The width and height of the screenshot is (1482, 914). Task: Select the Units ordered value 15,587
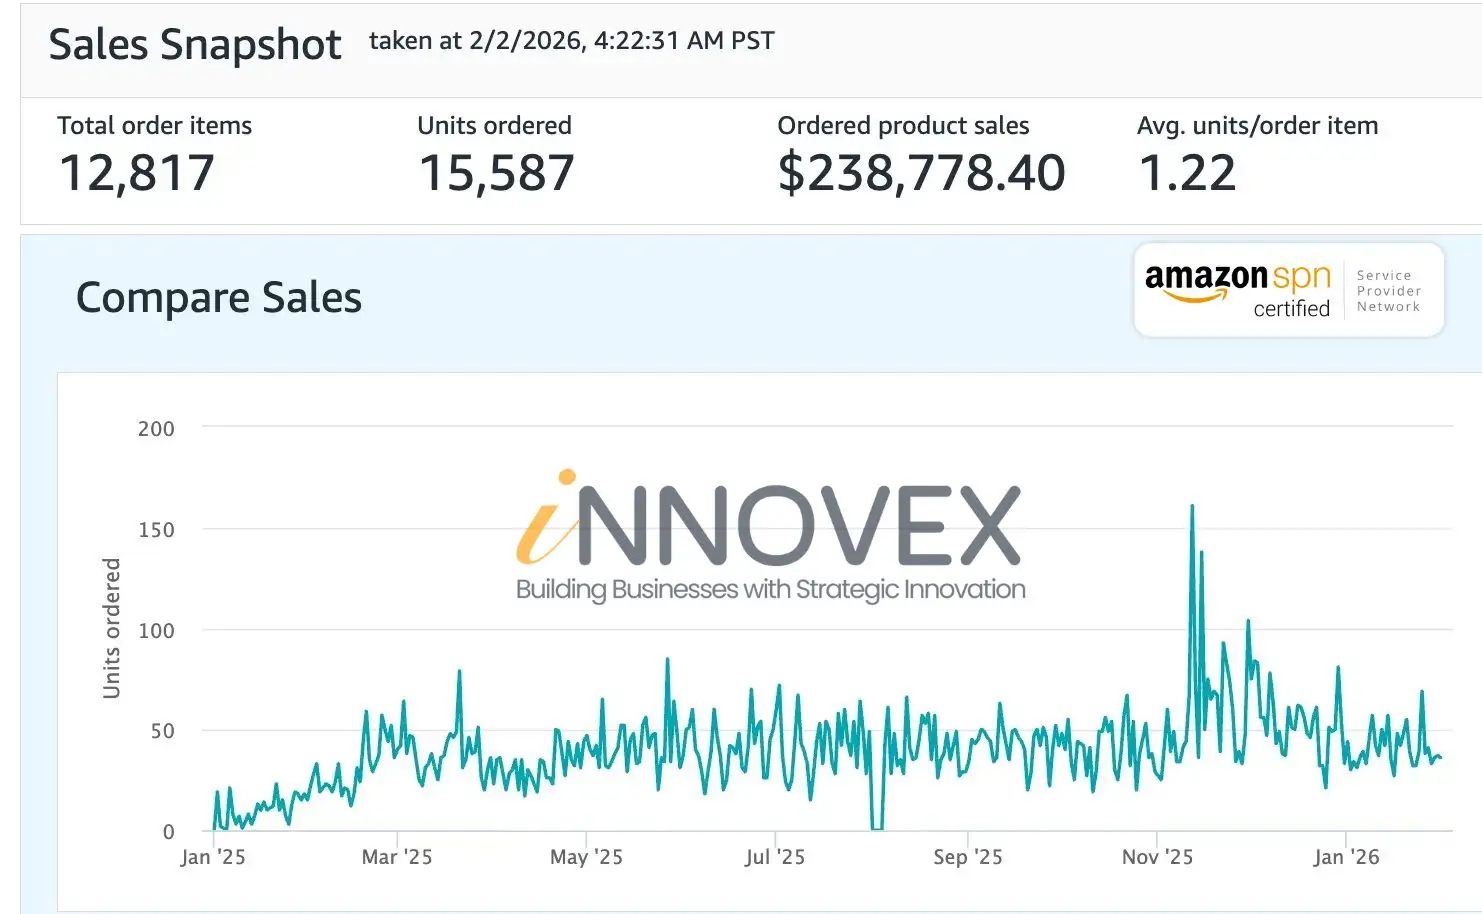[x=495, y=172]
